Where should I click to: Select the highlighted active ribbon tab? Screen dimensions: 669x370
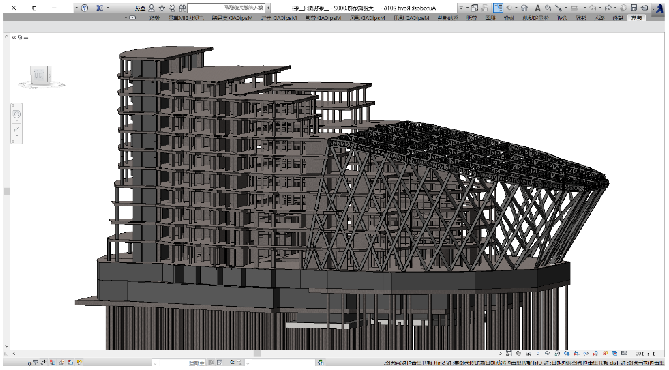click(x=636, y=18)
